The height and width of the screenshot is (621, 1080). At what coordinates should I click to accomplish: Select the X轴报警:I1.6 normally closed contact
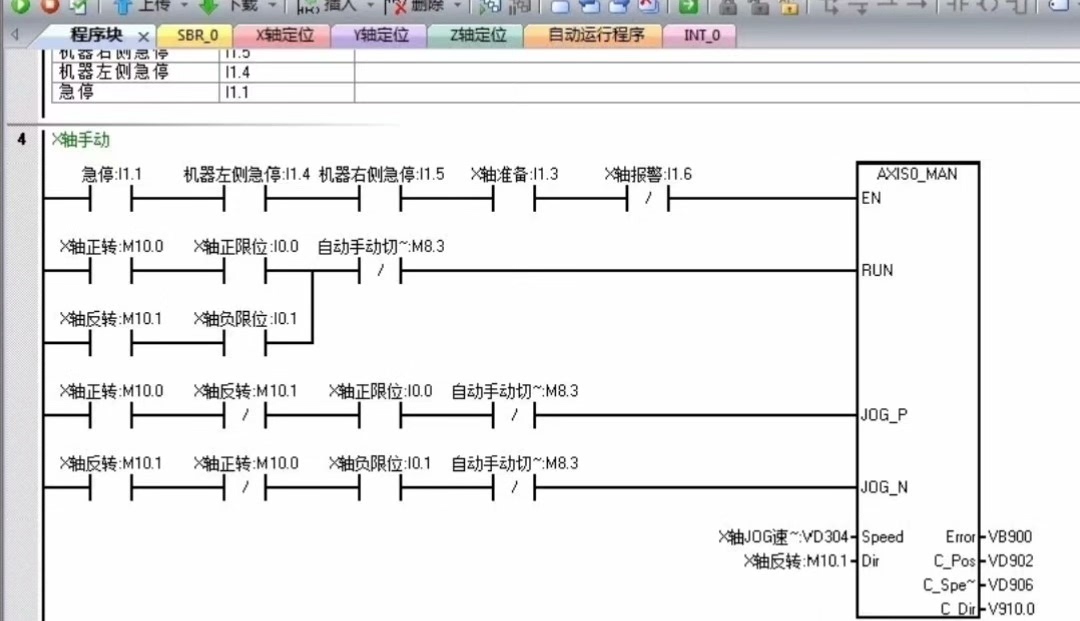648,199
